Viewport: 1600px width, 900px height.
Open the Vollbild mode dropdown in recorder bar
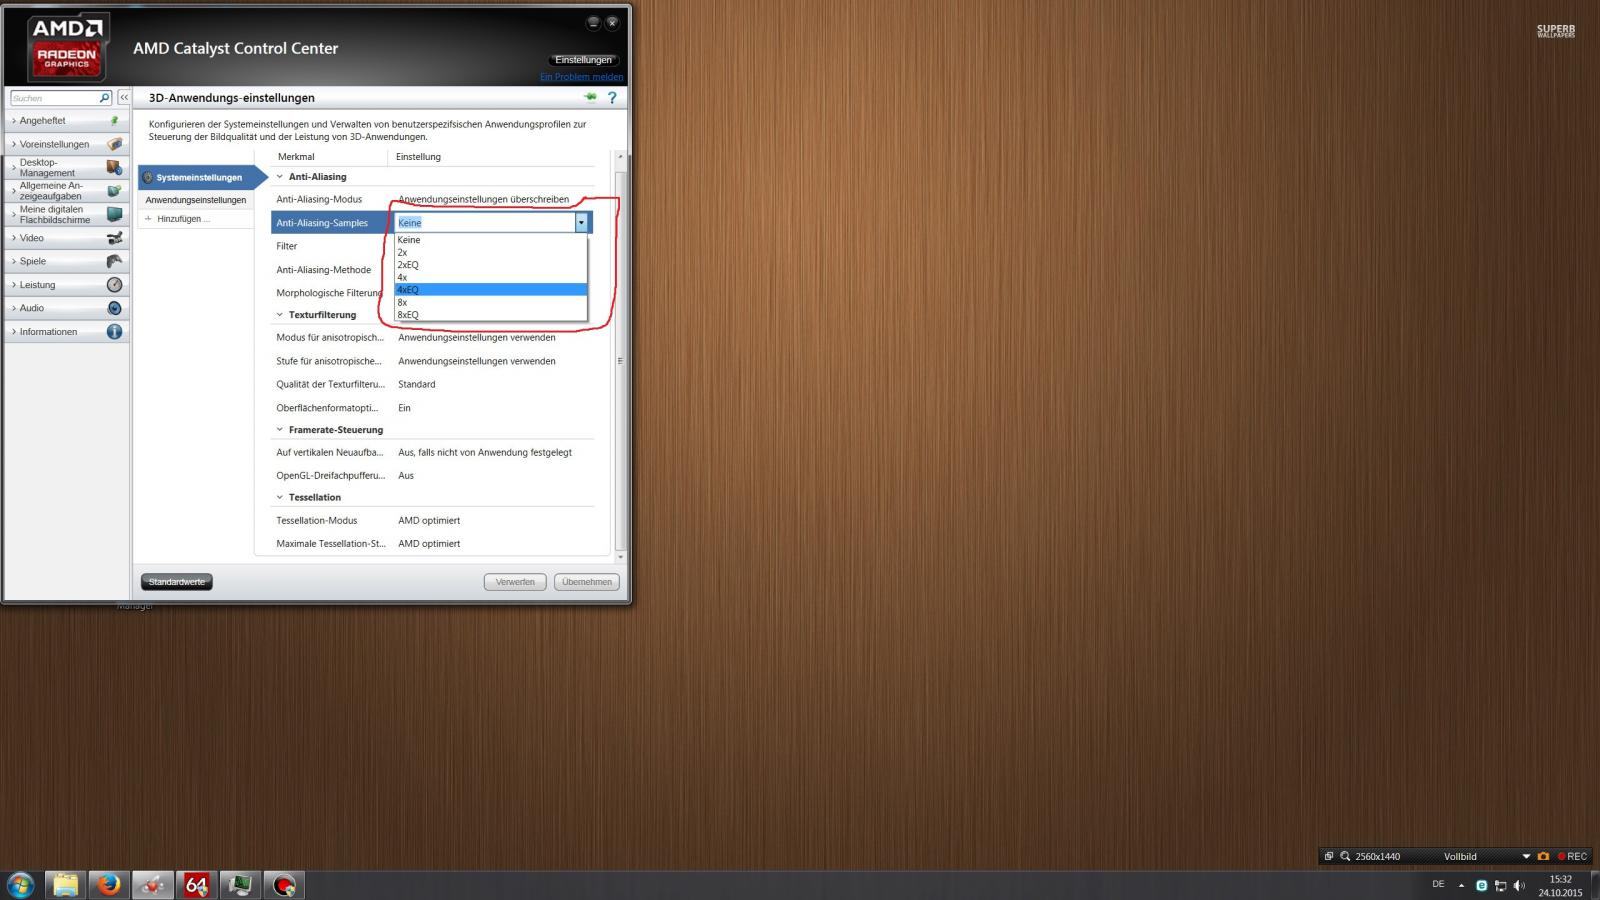[x=1526, y=856]
